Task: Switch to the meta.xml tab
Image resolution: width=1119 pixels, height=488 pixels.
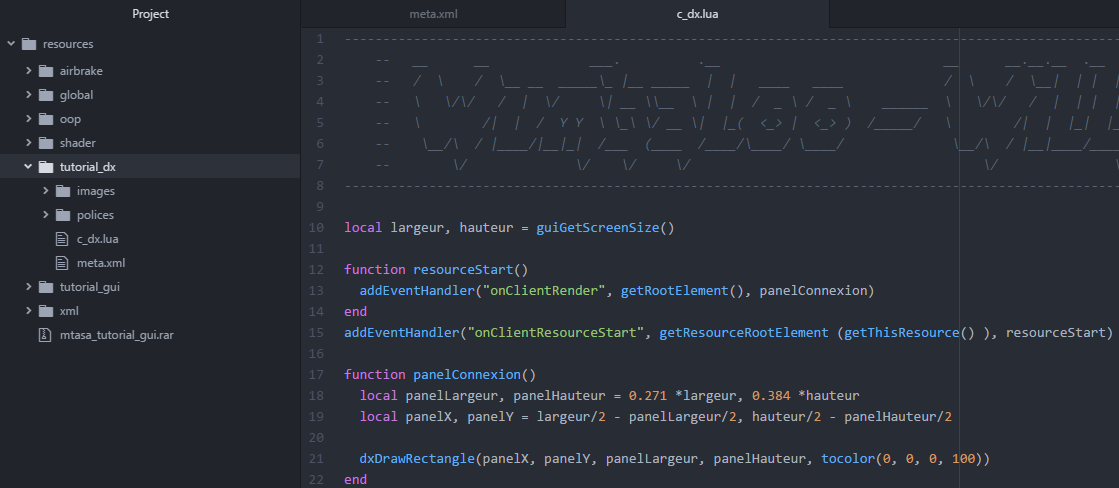Action: tap(432, 14)
